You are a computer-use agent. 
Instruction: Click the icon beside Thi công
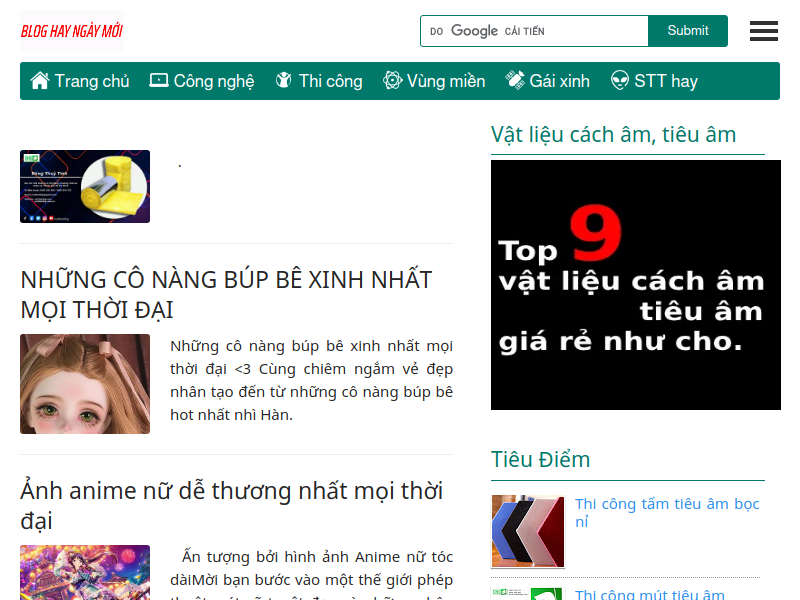click(x=284, y=81)
